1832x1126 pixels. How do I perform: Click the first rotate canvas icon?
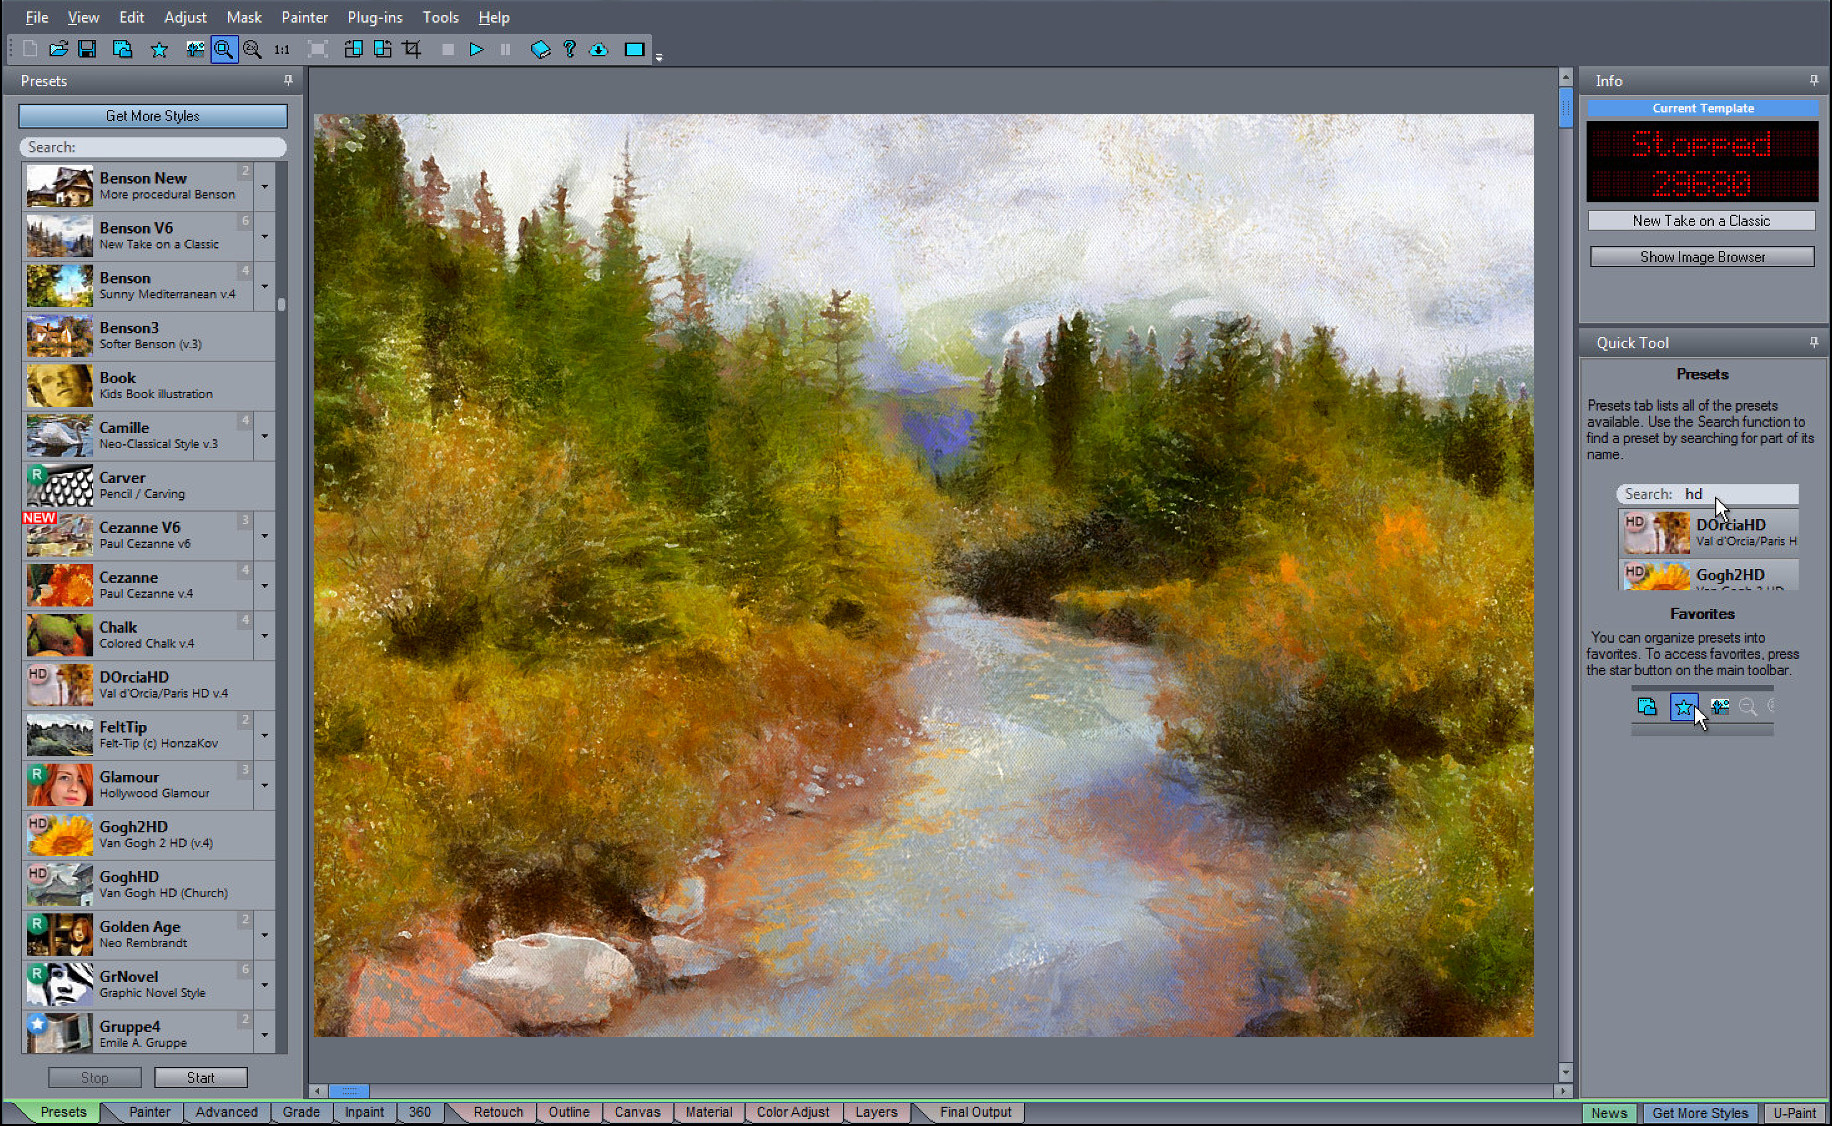pos(353,49)
